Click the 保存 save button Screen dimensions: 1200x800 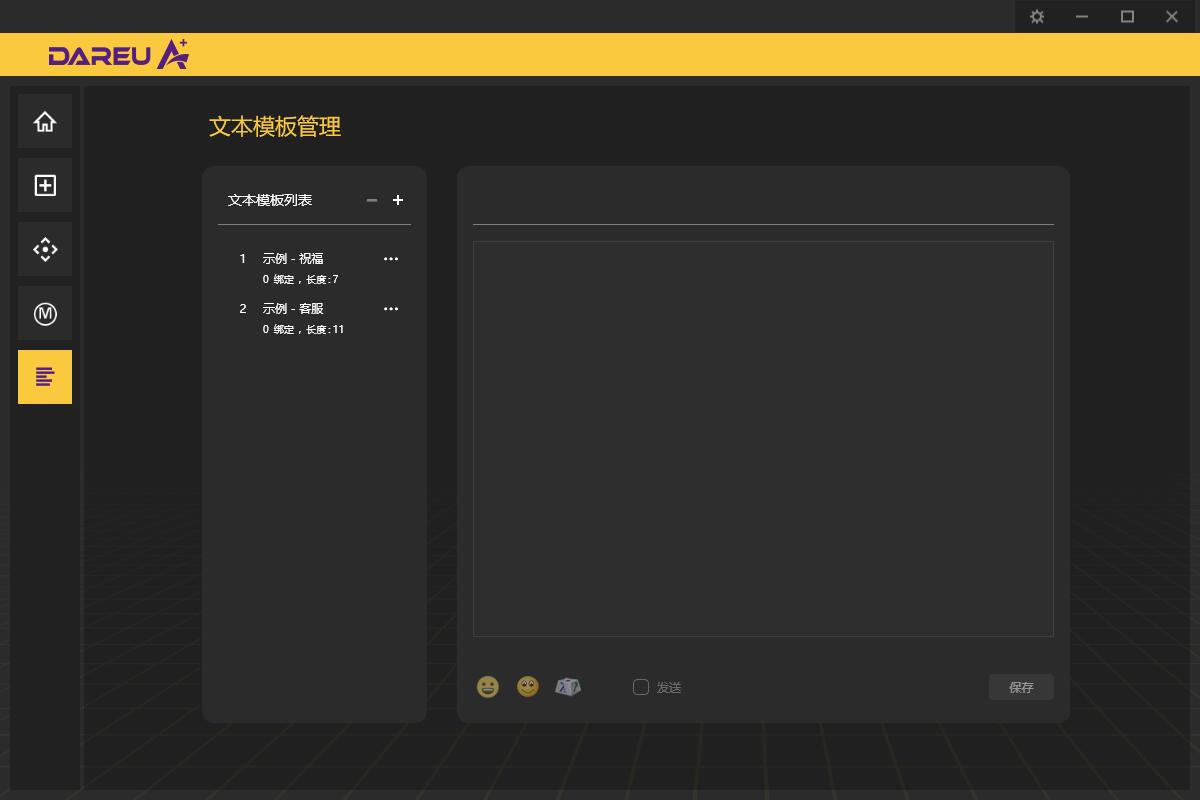1021,687
